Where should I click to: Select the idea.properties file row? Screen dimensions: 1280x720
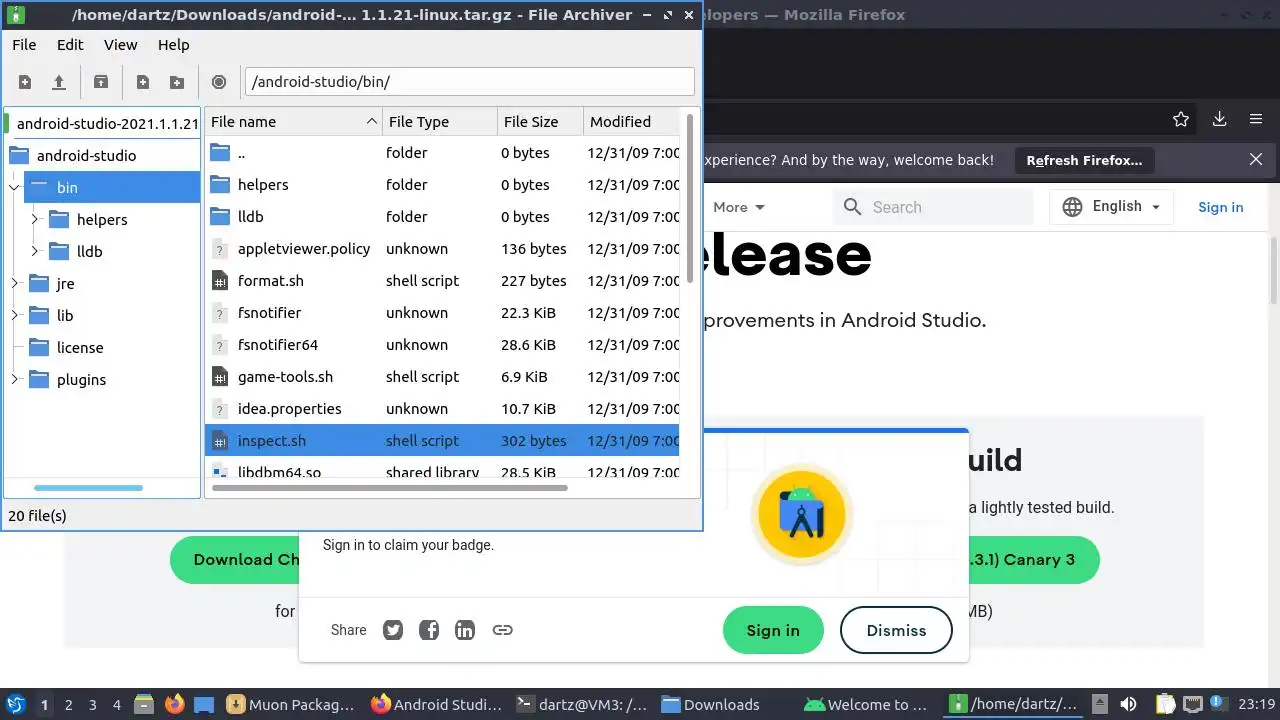tap(442, 409)
